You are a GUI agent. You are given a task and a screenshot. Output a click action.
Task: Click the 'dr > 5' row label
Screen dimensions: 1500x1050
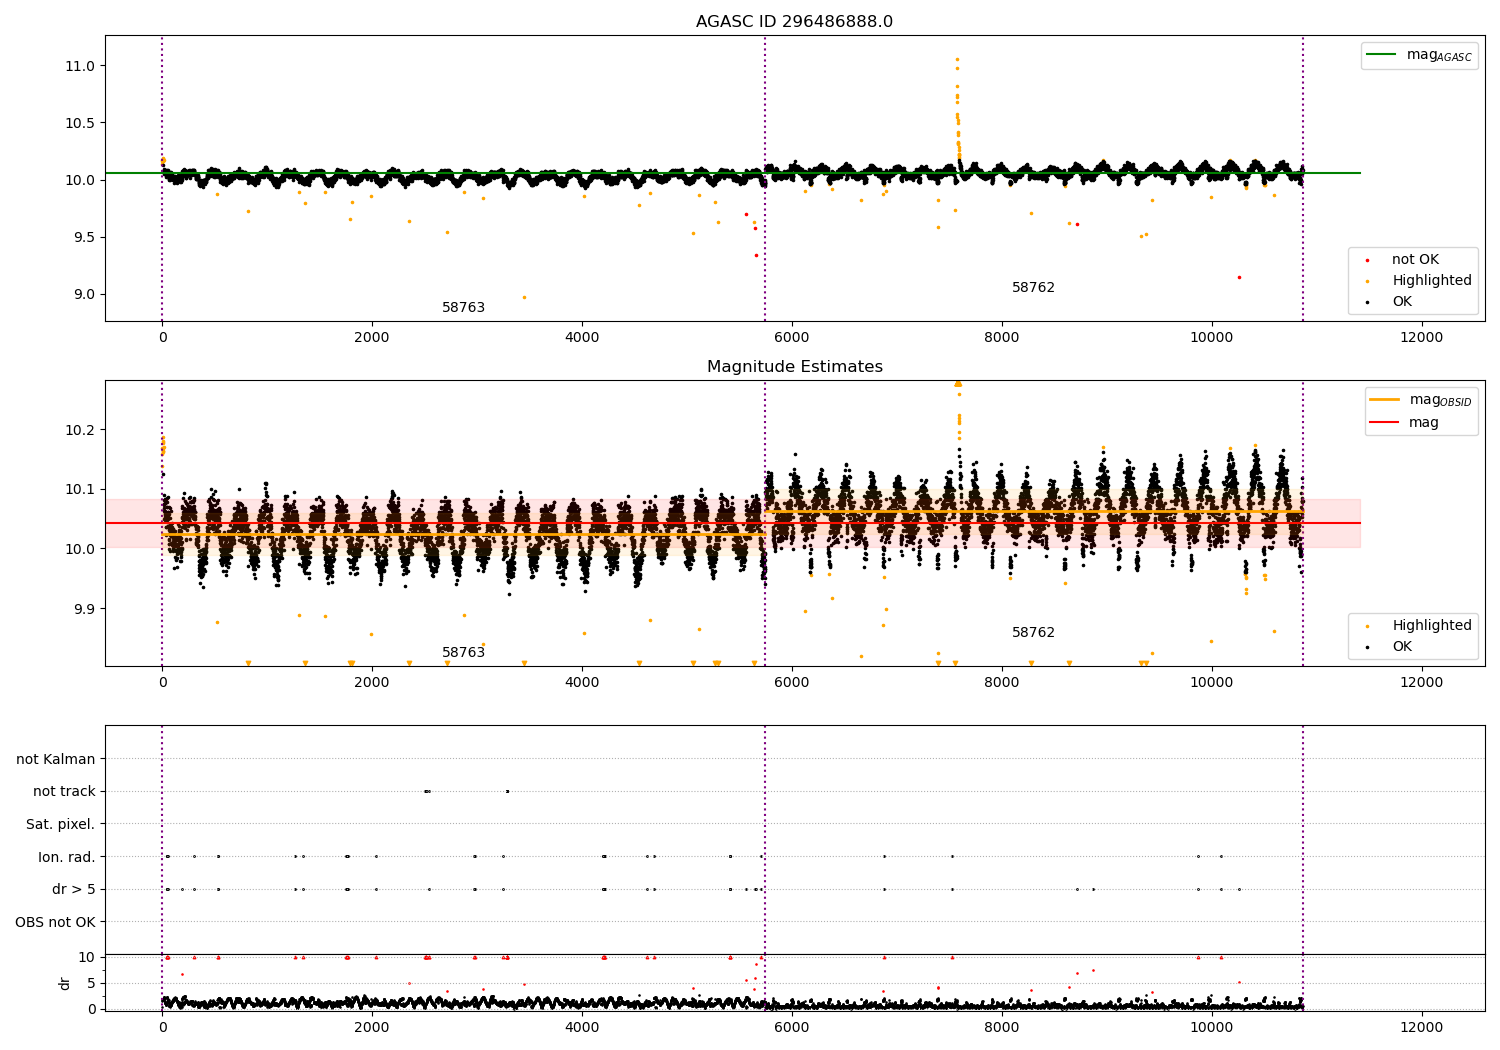[74, 890]
